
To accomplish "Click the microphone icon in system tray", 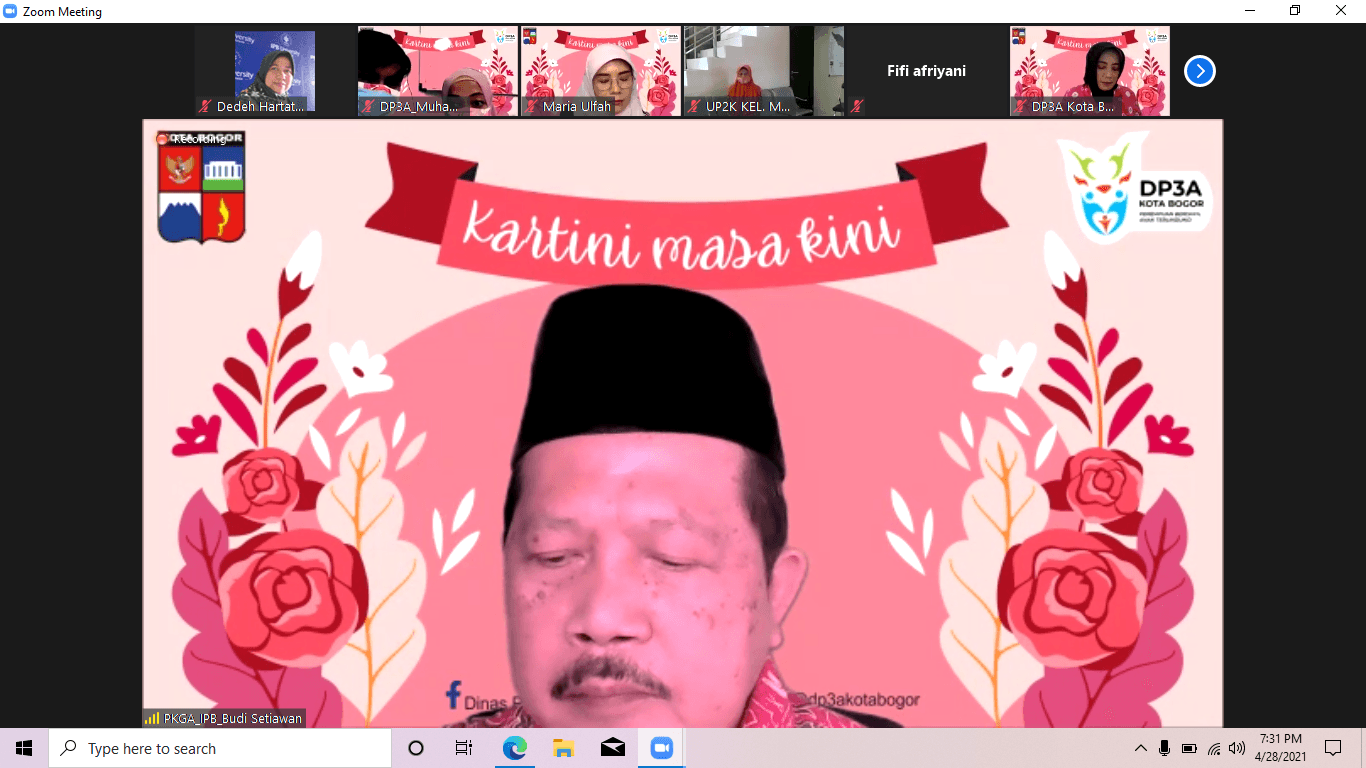I will pyautogui.click(x=1165, y=748).
